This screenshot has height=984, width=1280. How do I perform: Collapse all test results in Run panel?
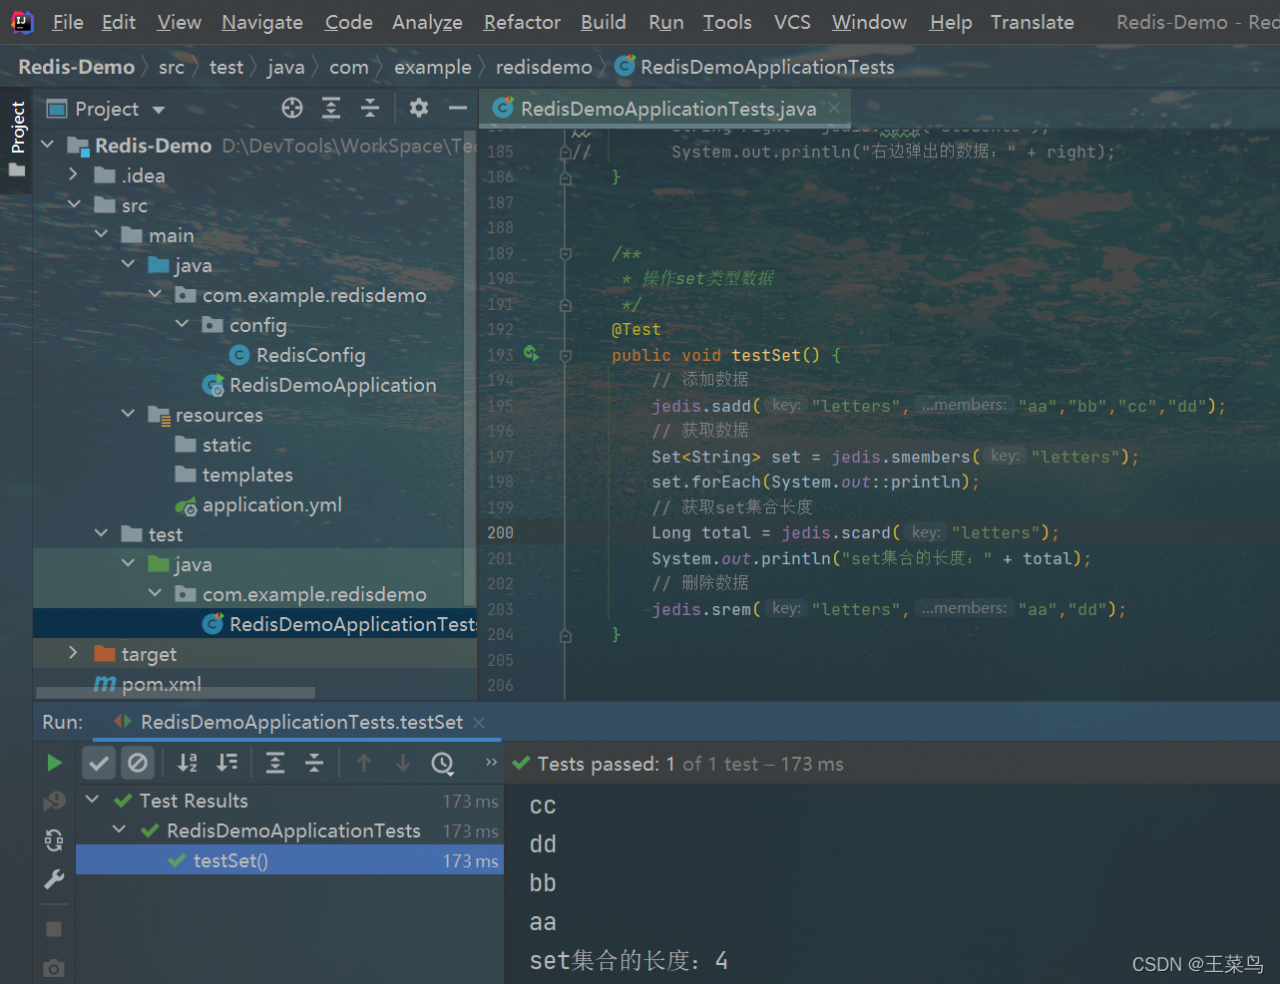pyautogui.click(x=314, y=763)
